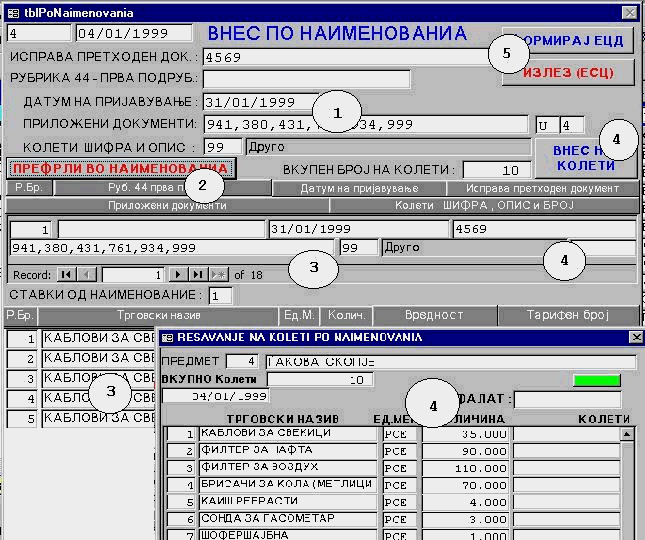Click RESAVANJE NA KOLETI window title icon
Image resolution: width=645 pixels, height=540 pixels.
[167, 338]
